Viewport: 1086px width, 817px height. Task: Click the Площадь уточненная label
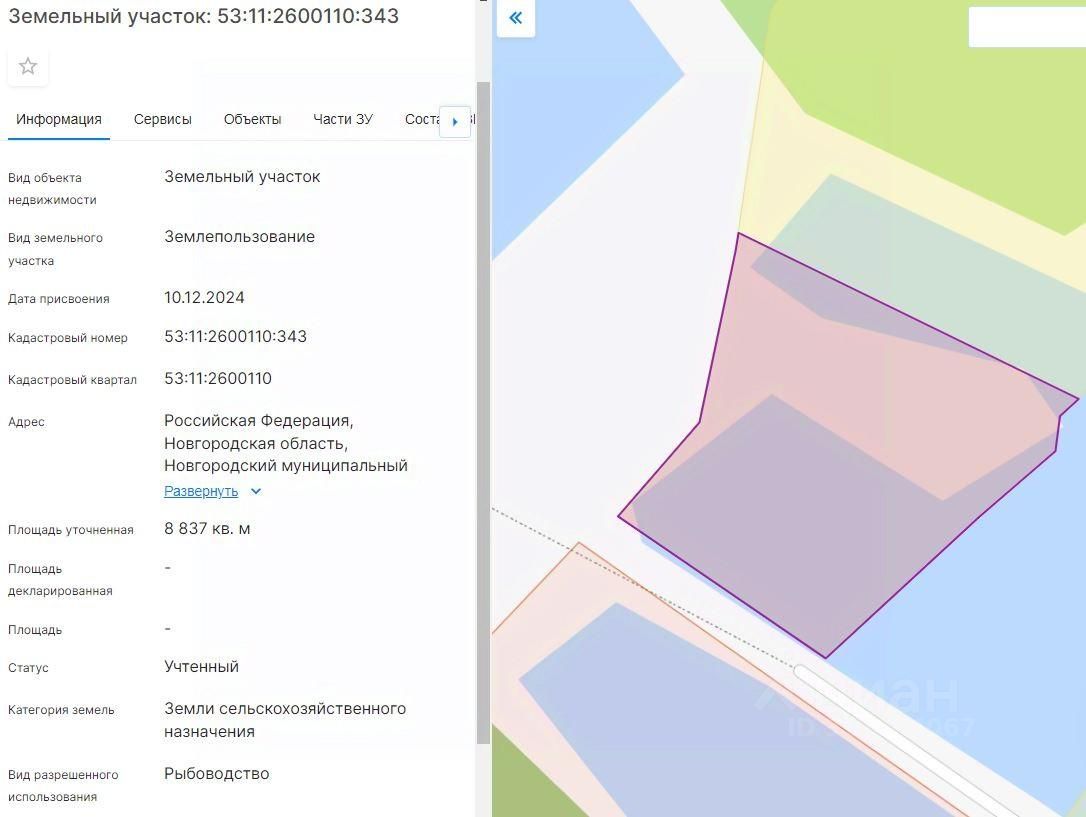tap(71, 530)
